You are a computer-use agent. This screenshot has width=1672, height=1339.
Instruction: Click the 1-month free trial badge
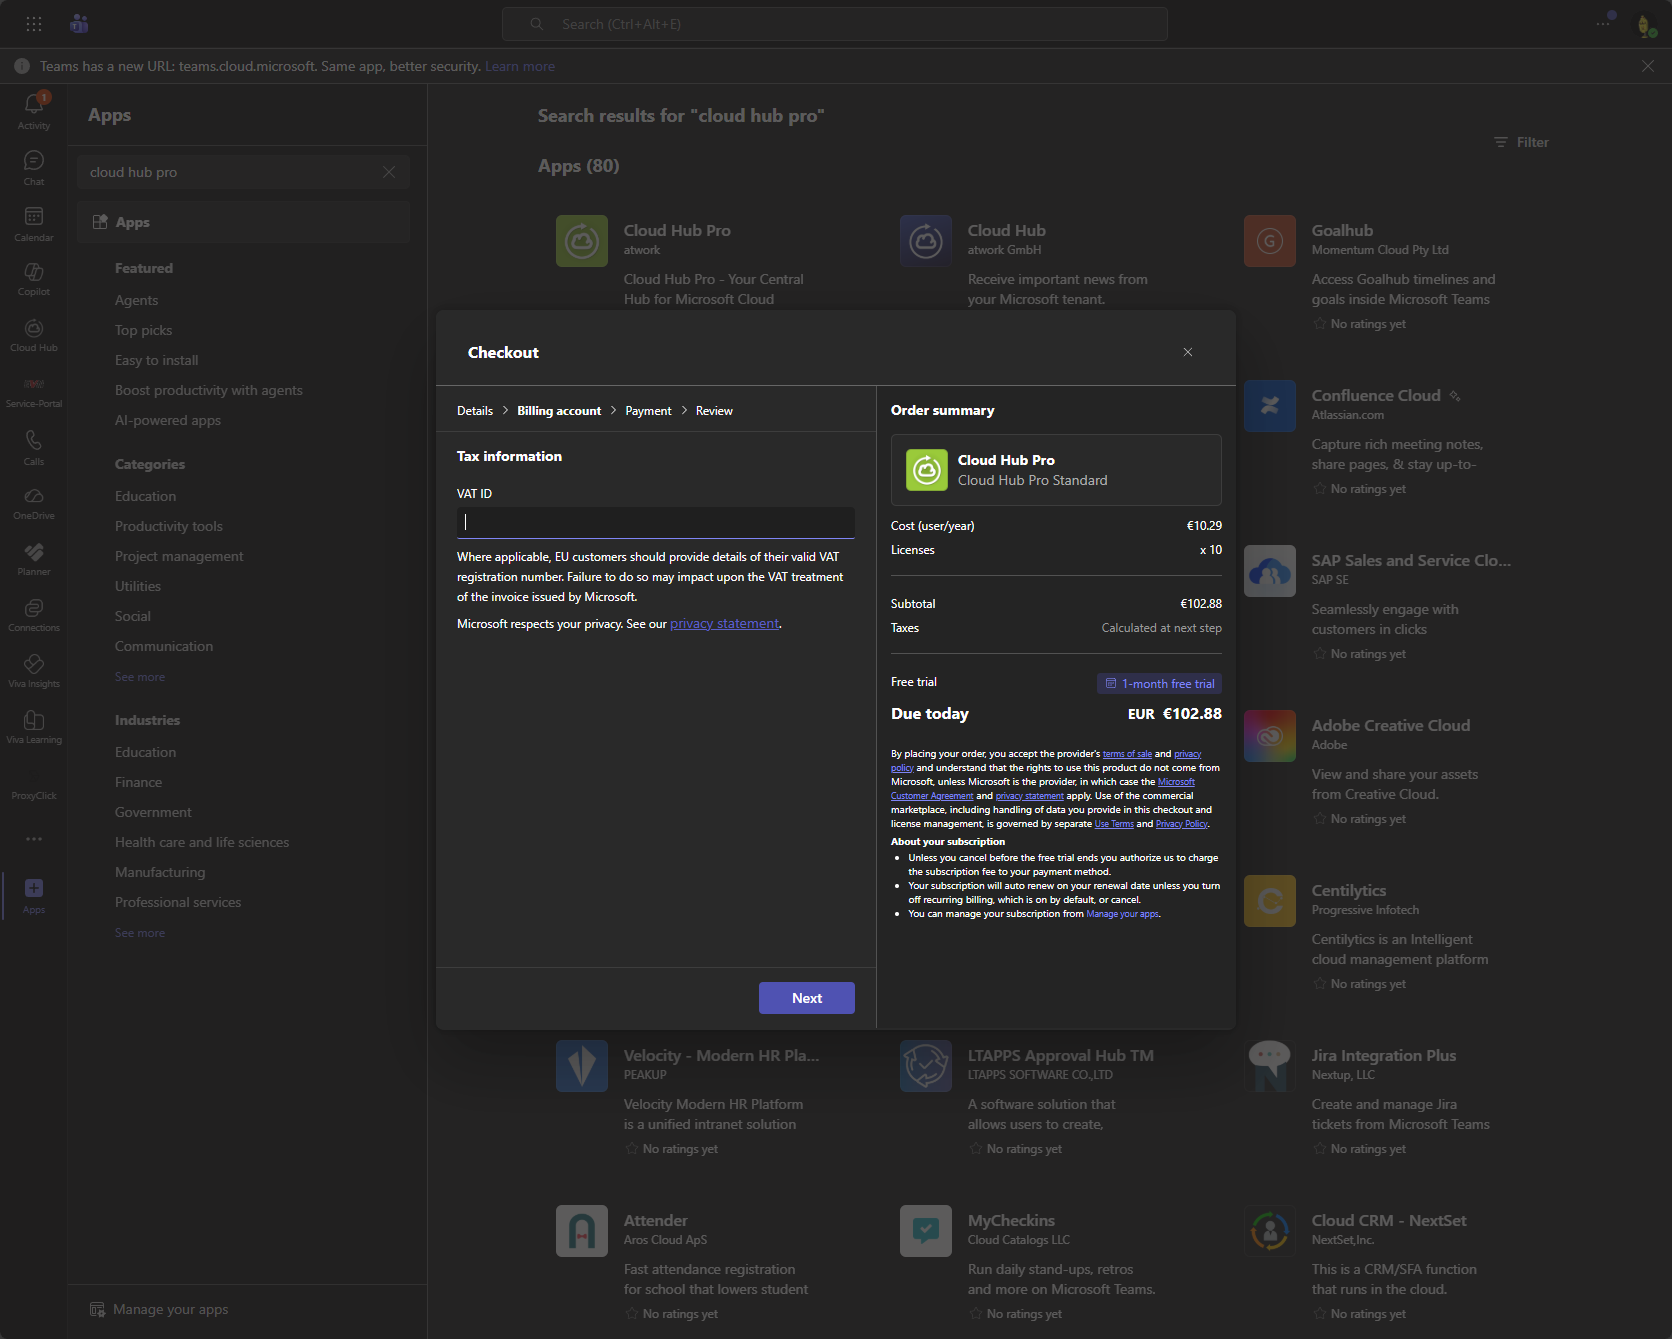pyautogui.click(x=1159, y=684)
